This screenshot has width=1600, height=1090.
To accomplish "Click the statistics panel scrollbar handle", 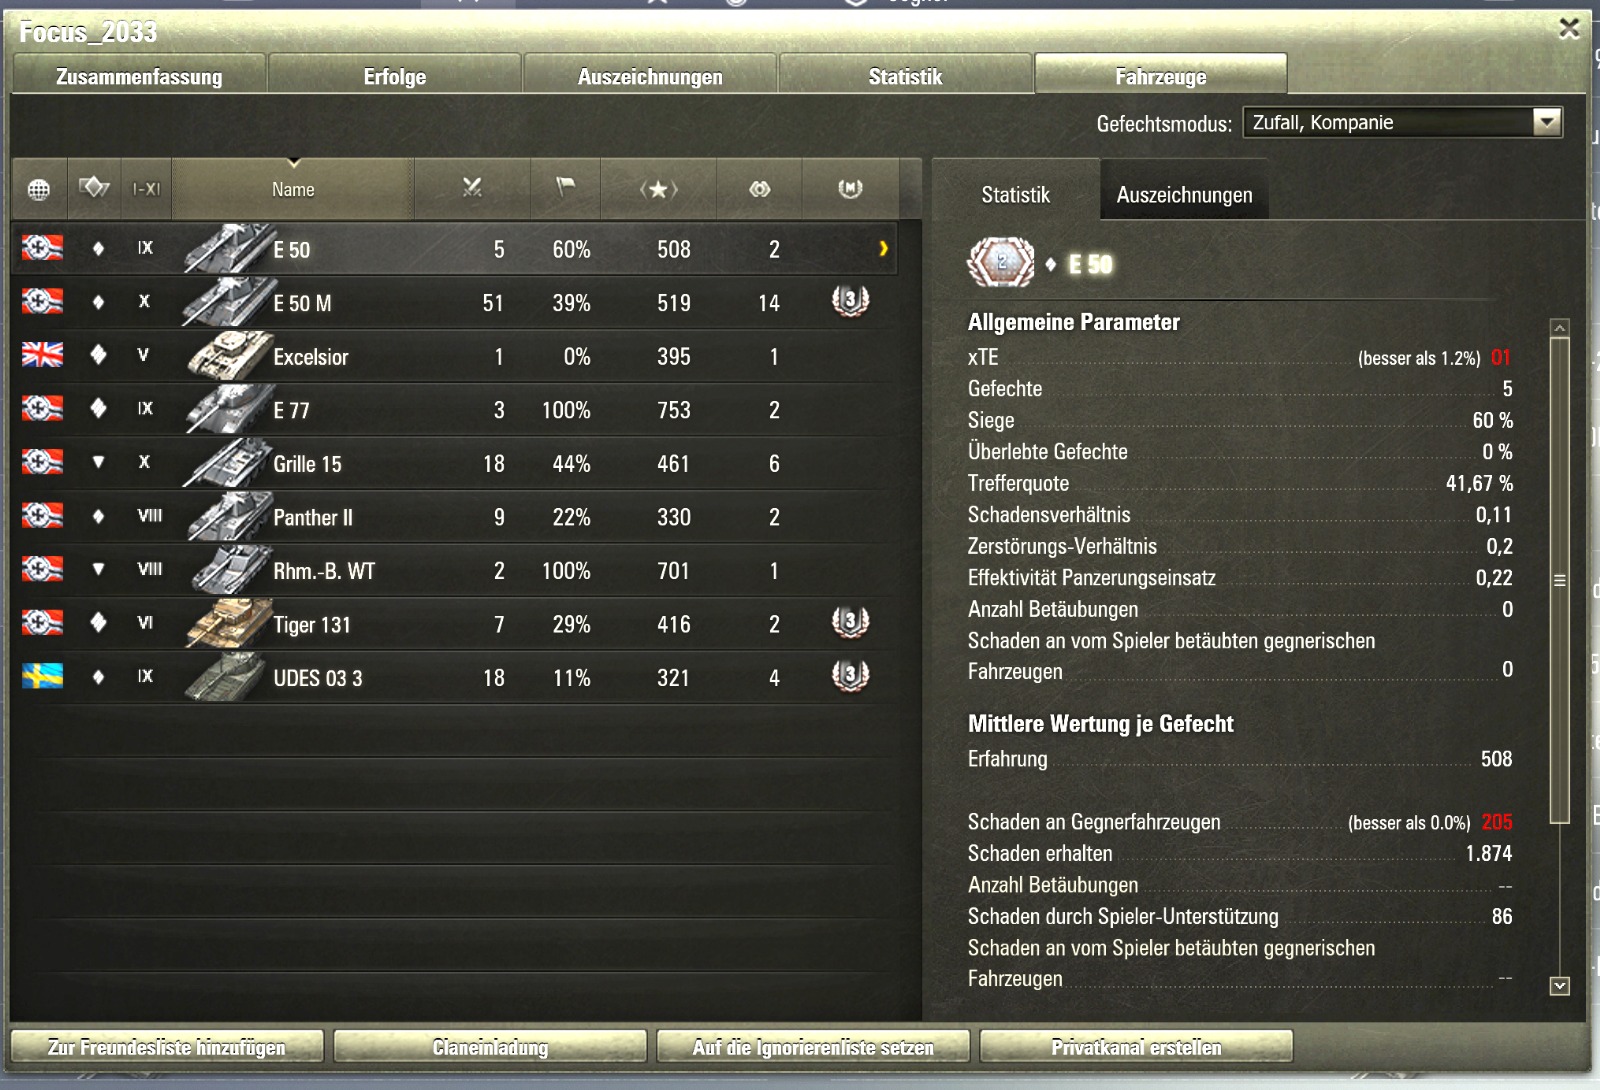I will [1559, 580].
